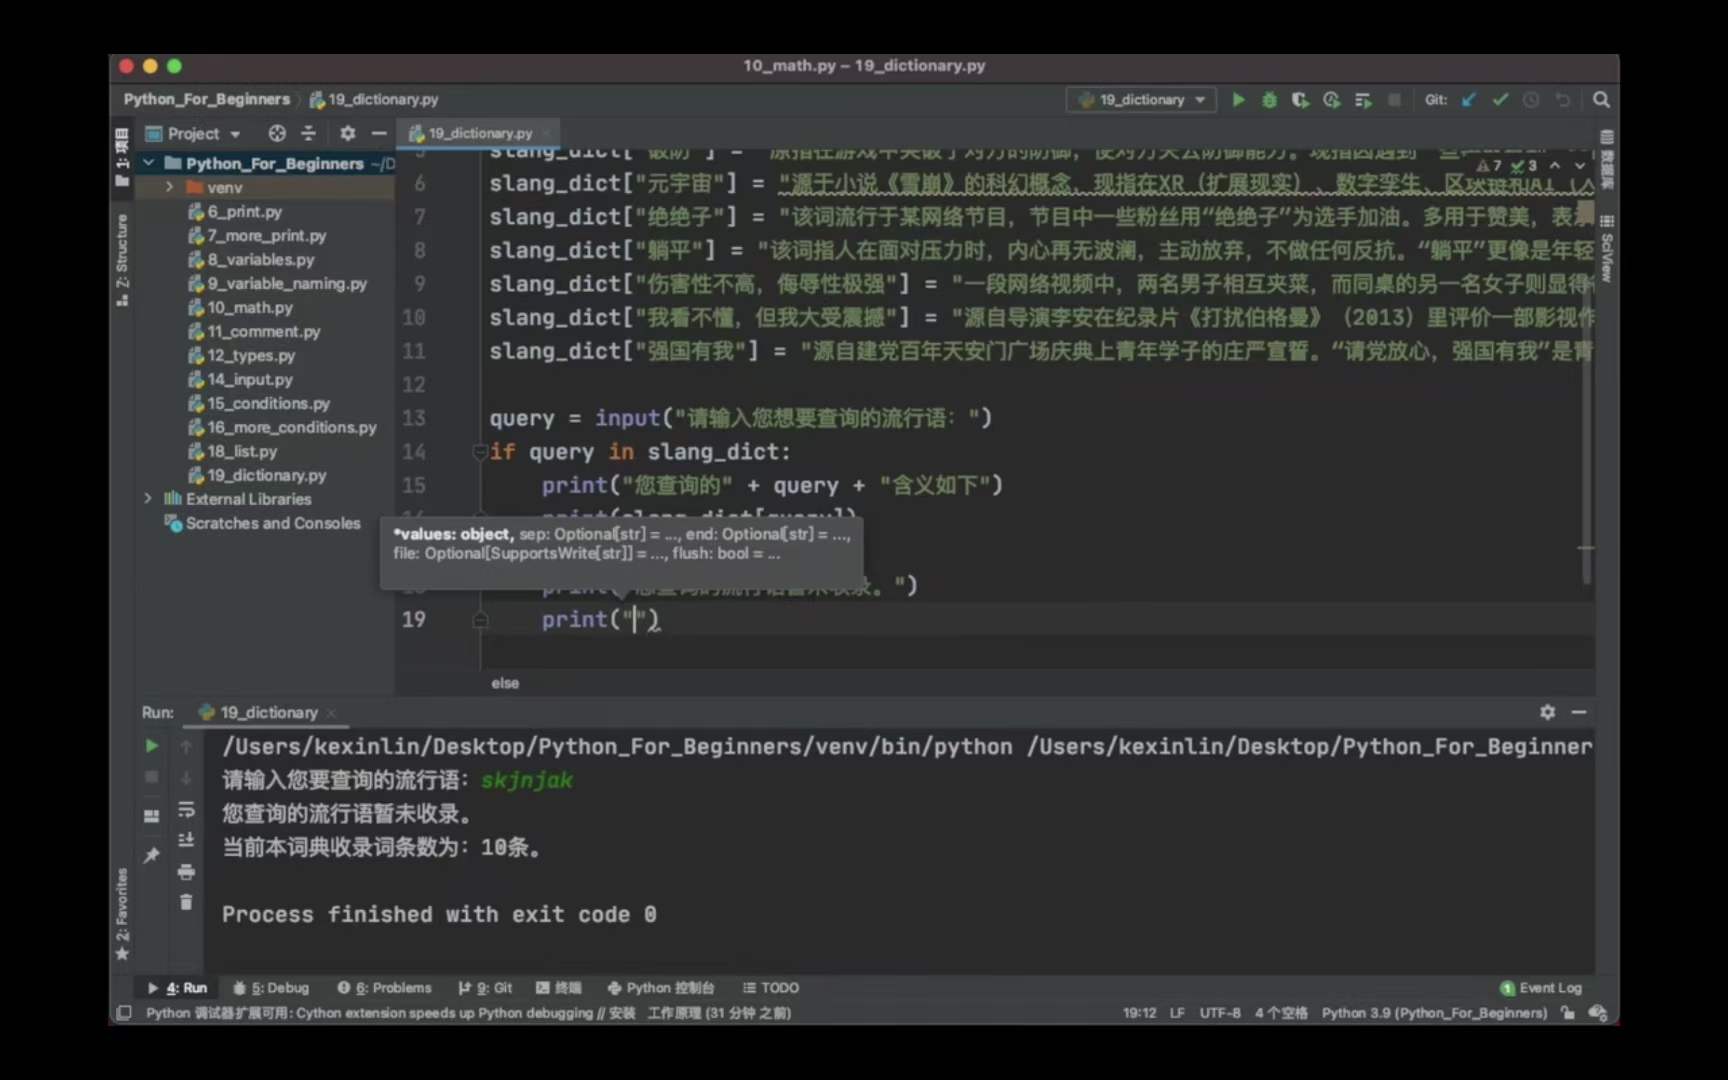The height and width of the screenshot is (1080, 1728).
Task: Open 18_list.py in the project tree
Action: point(242,451)
